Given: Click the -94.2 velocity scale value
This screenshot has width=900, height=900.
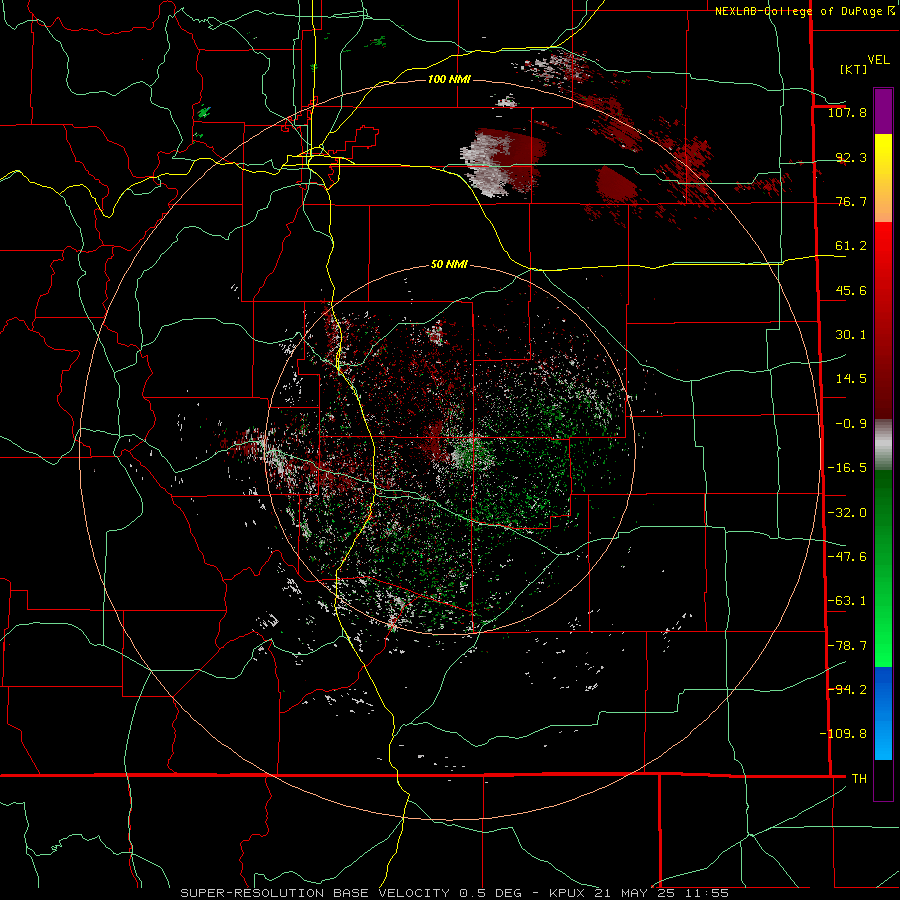Looking at the screenshot, I should point(847,689).
